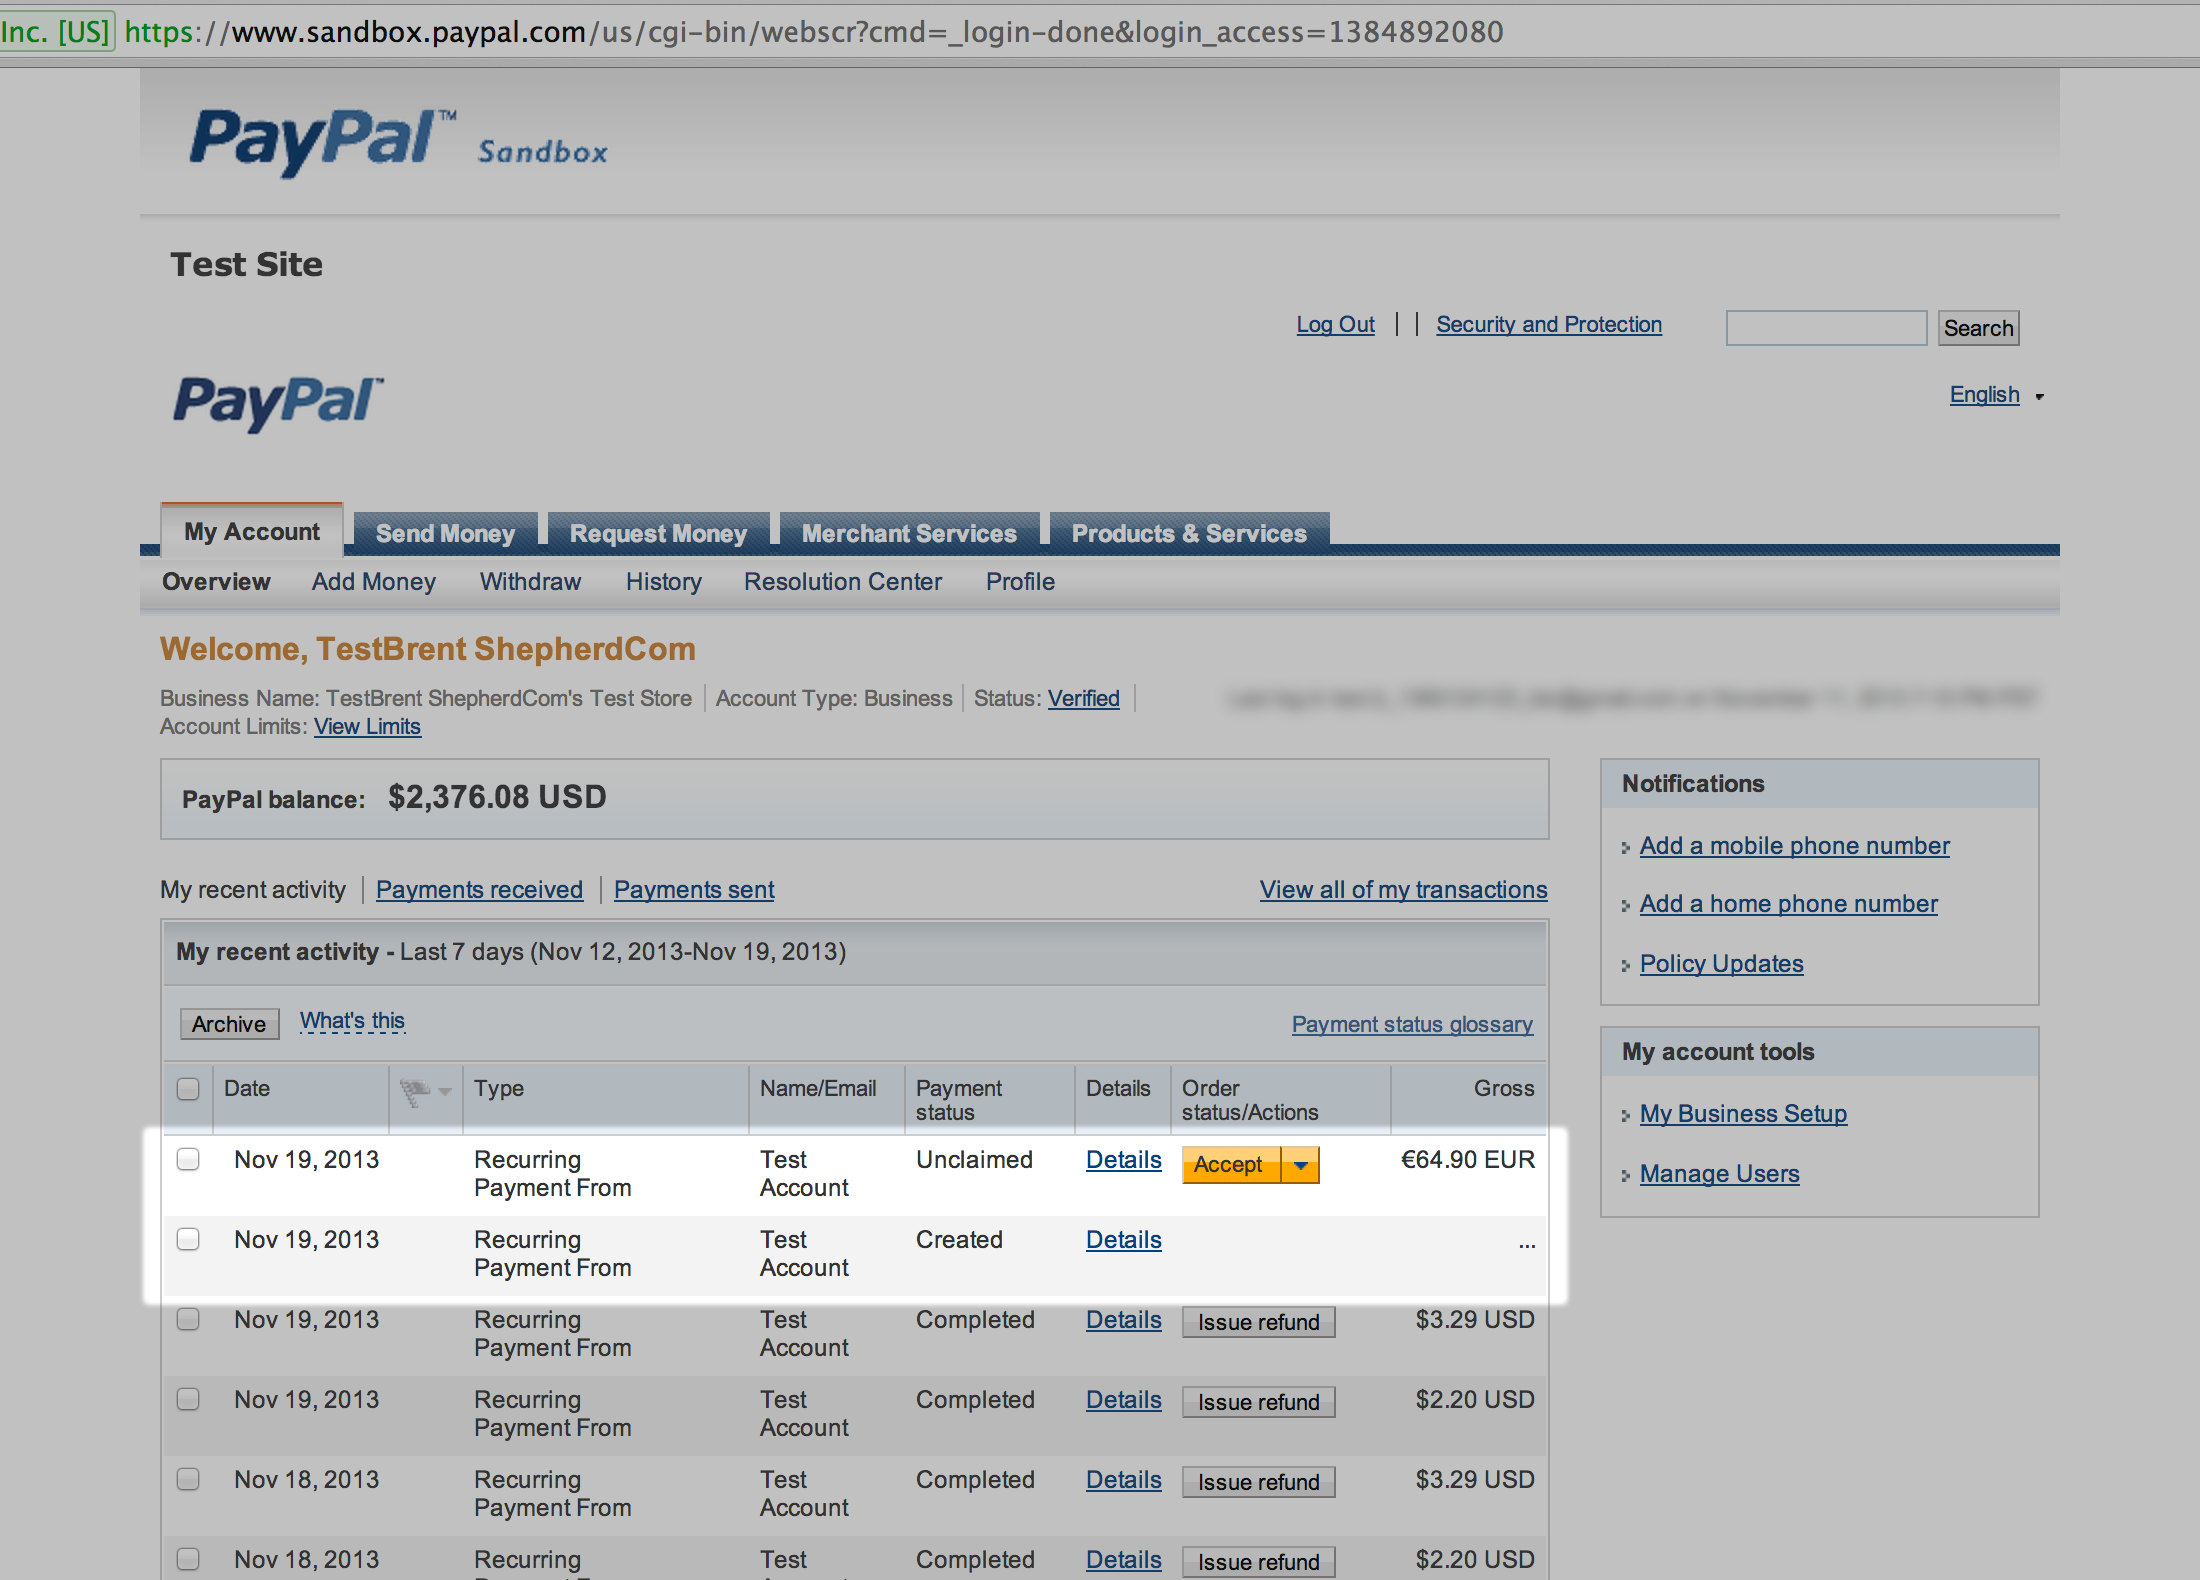Click the Archive button icon
The width and height of the screenshot is (2200, 1580).
pos(224,1025)
